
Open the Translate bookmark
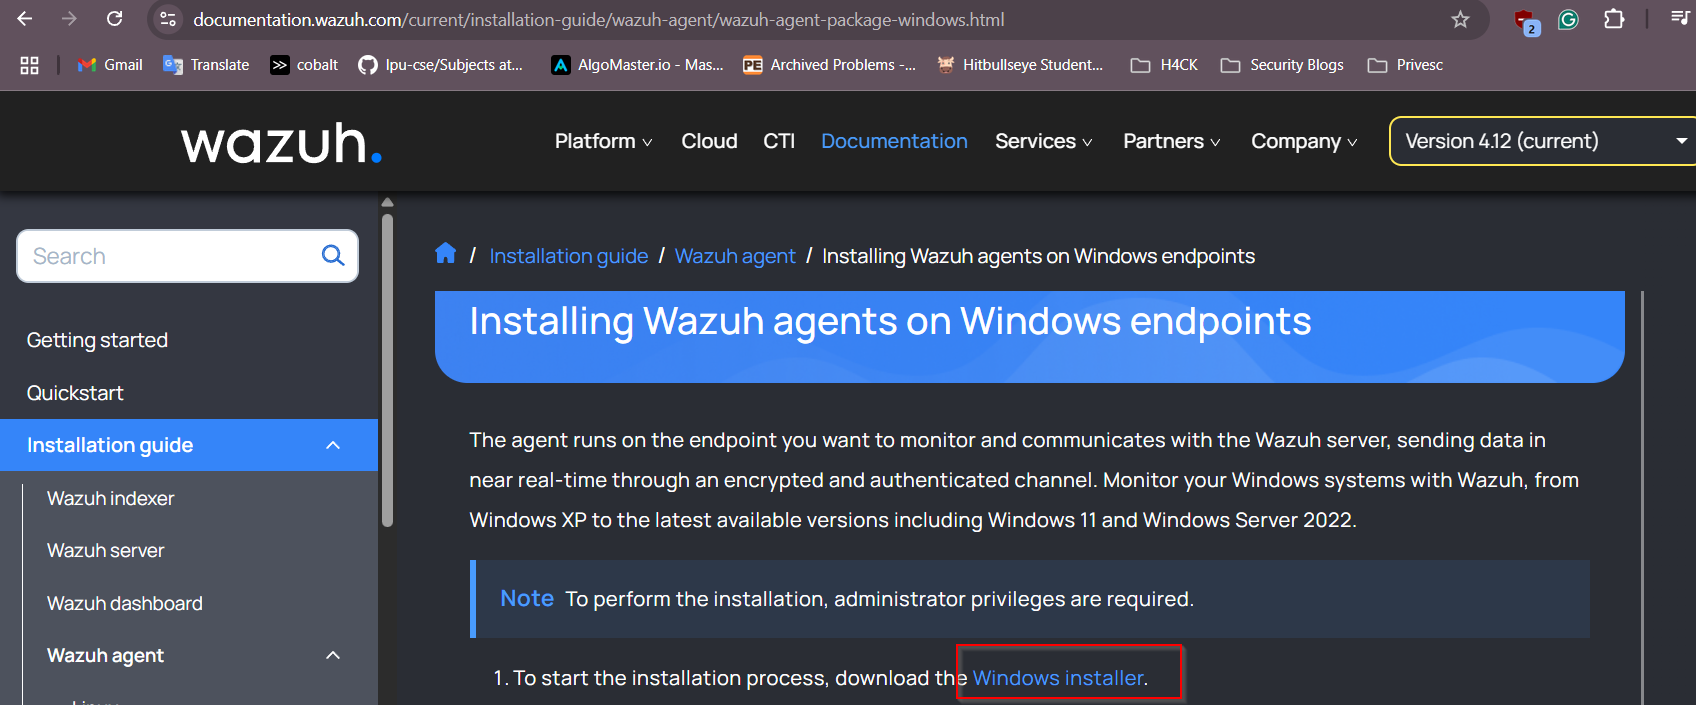point(206,65)
